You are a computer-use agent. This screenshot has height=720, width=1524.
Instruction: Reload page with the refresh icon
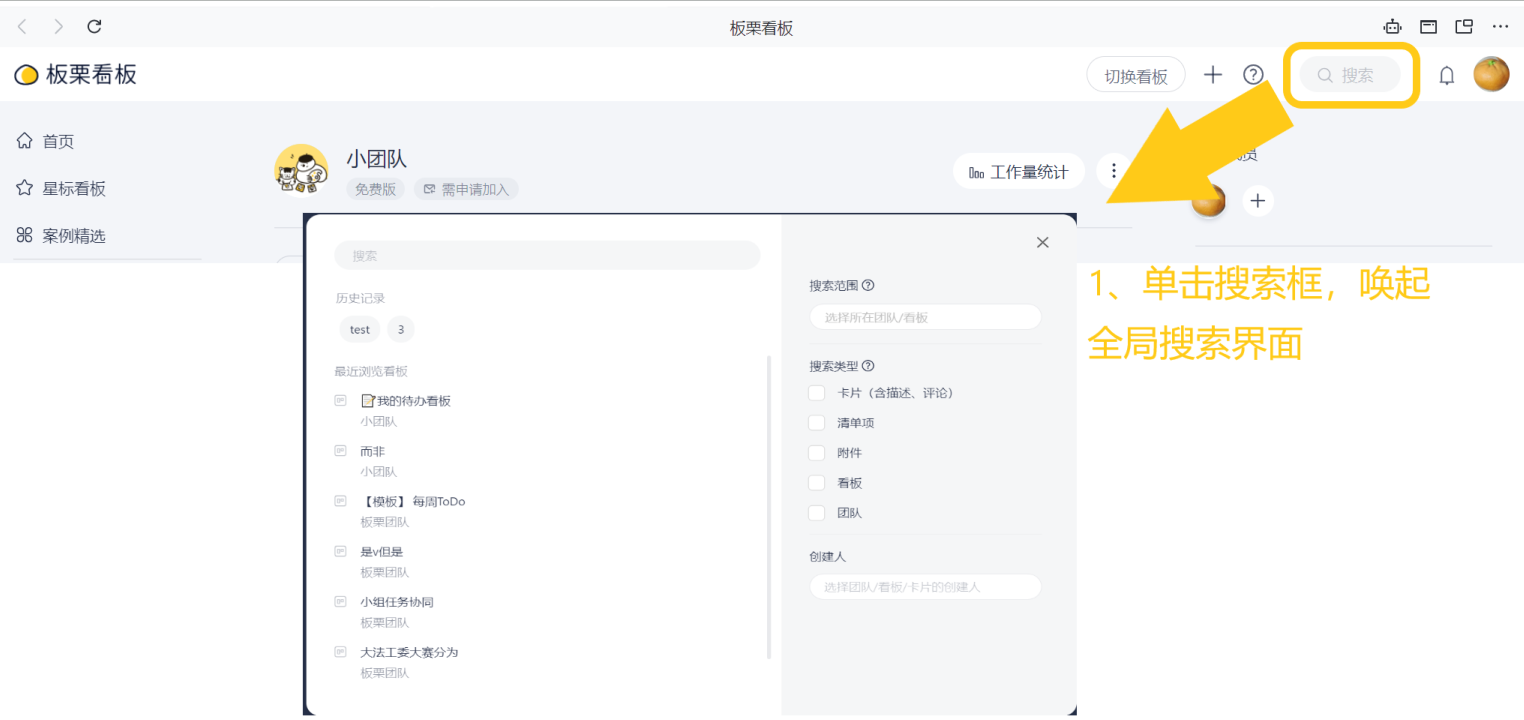tap(94, 27)
